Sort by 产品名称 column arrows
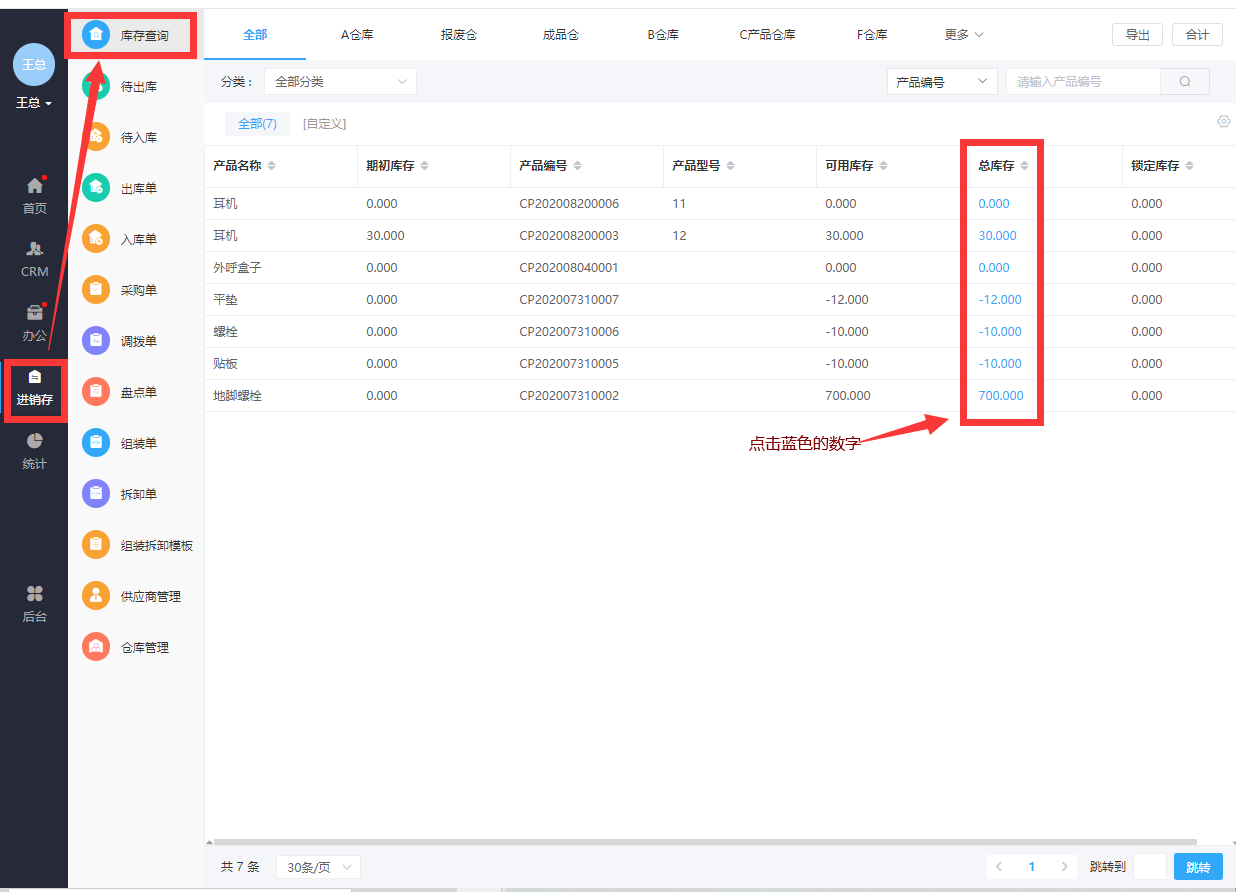Image resolution: width=1236 pixels, height=892 pixels. pos(272,166)
